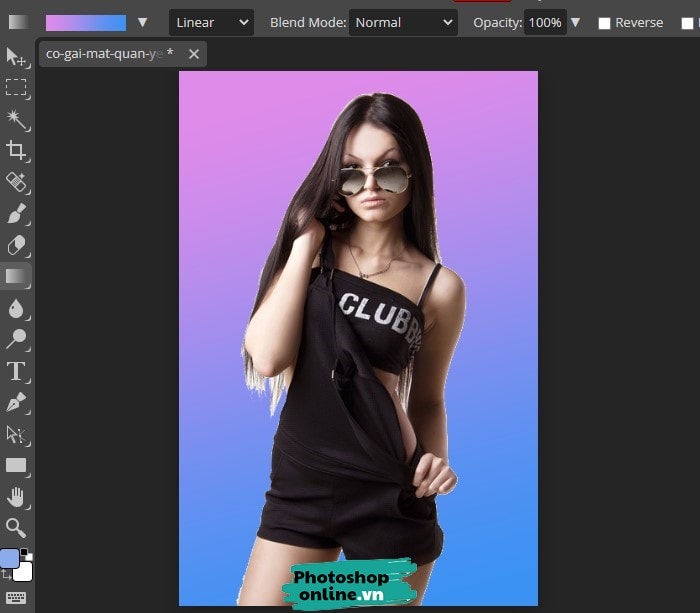The height and width of the screenshot is (613, 700).
Task: Pick the Magic Wand tool
Action: (16, 120)
